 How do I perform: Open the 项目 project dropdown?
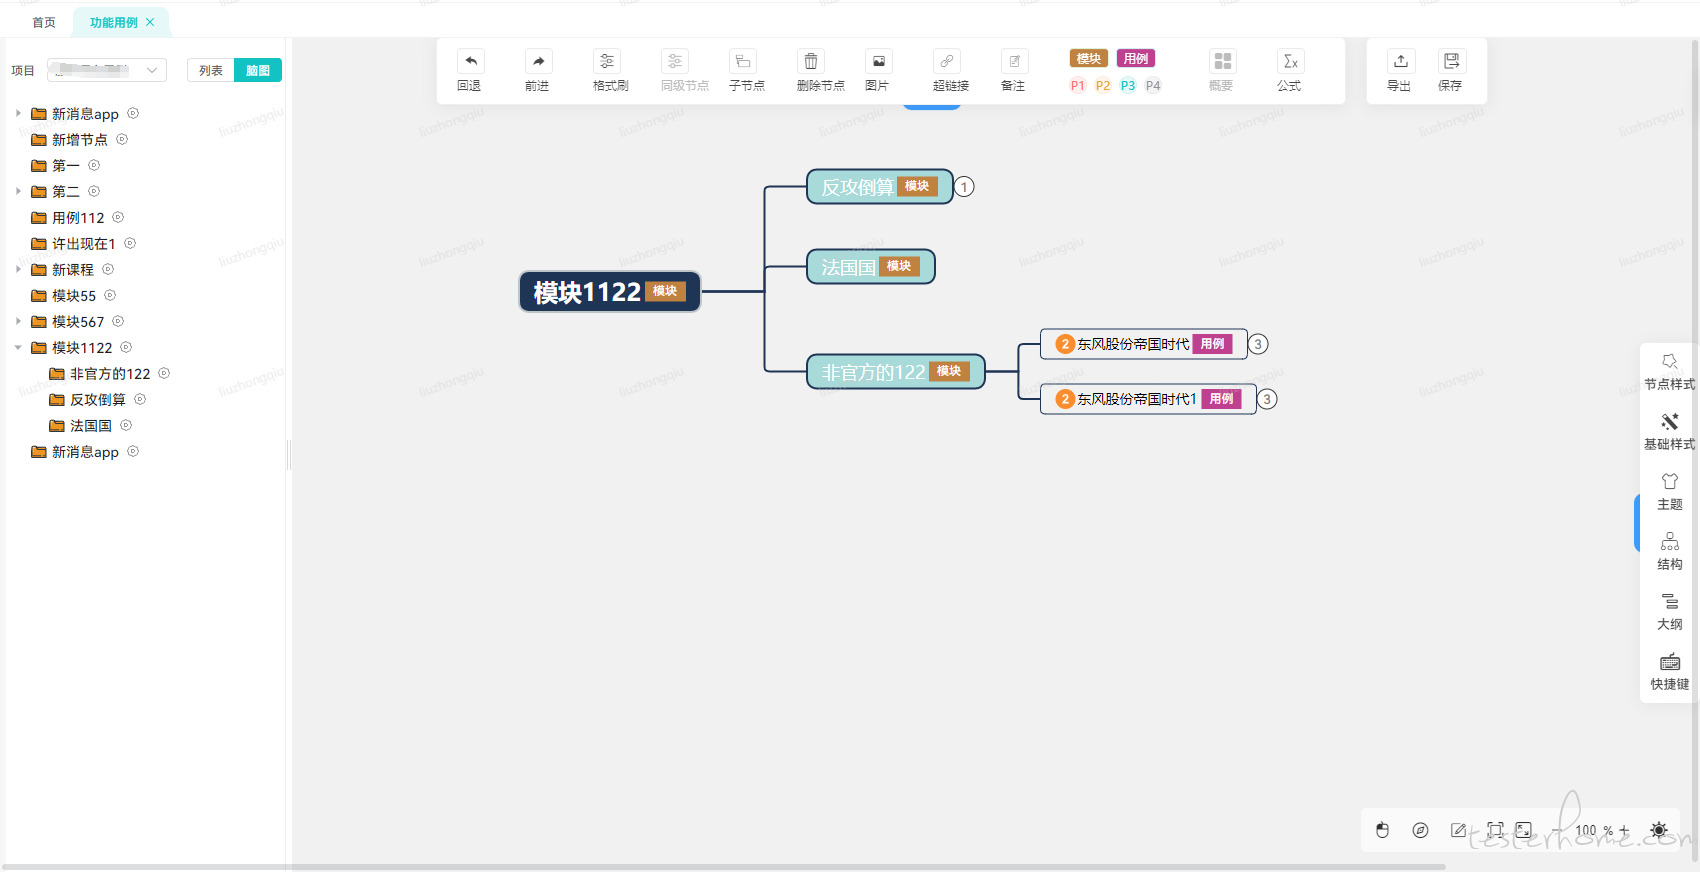coord(107,70)
